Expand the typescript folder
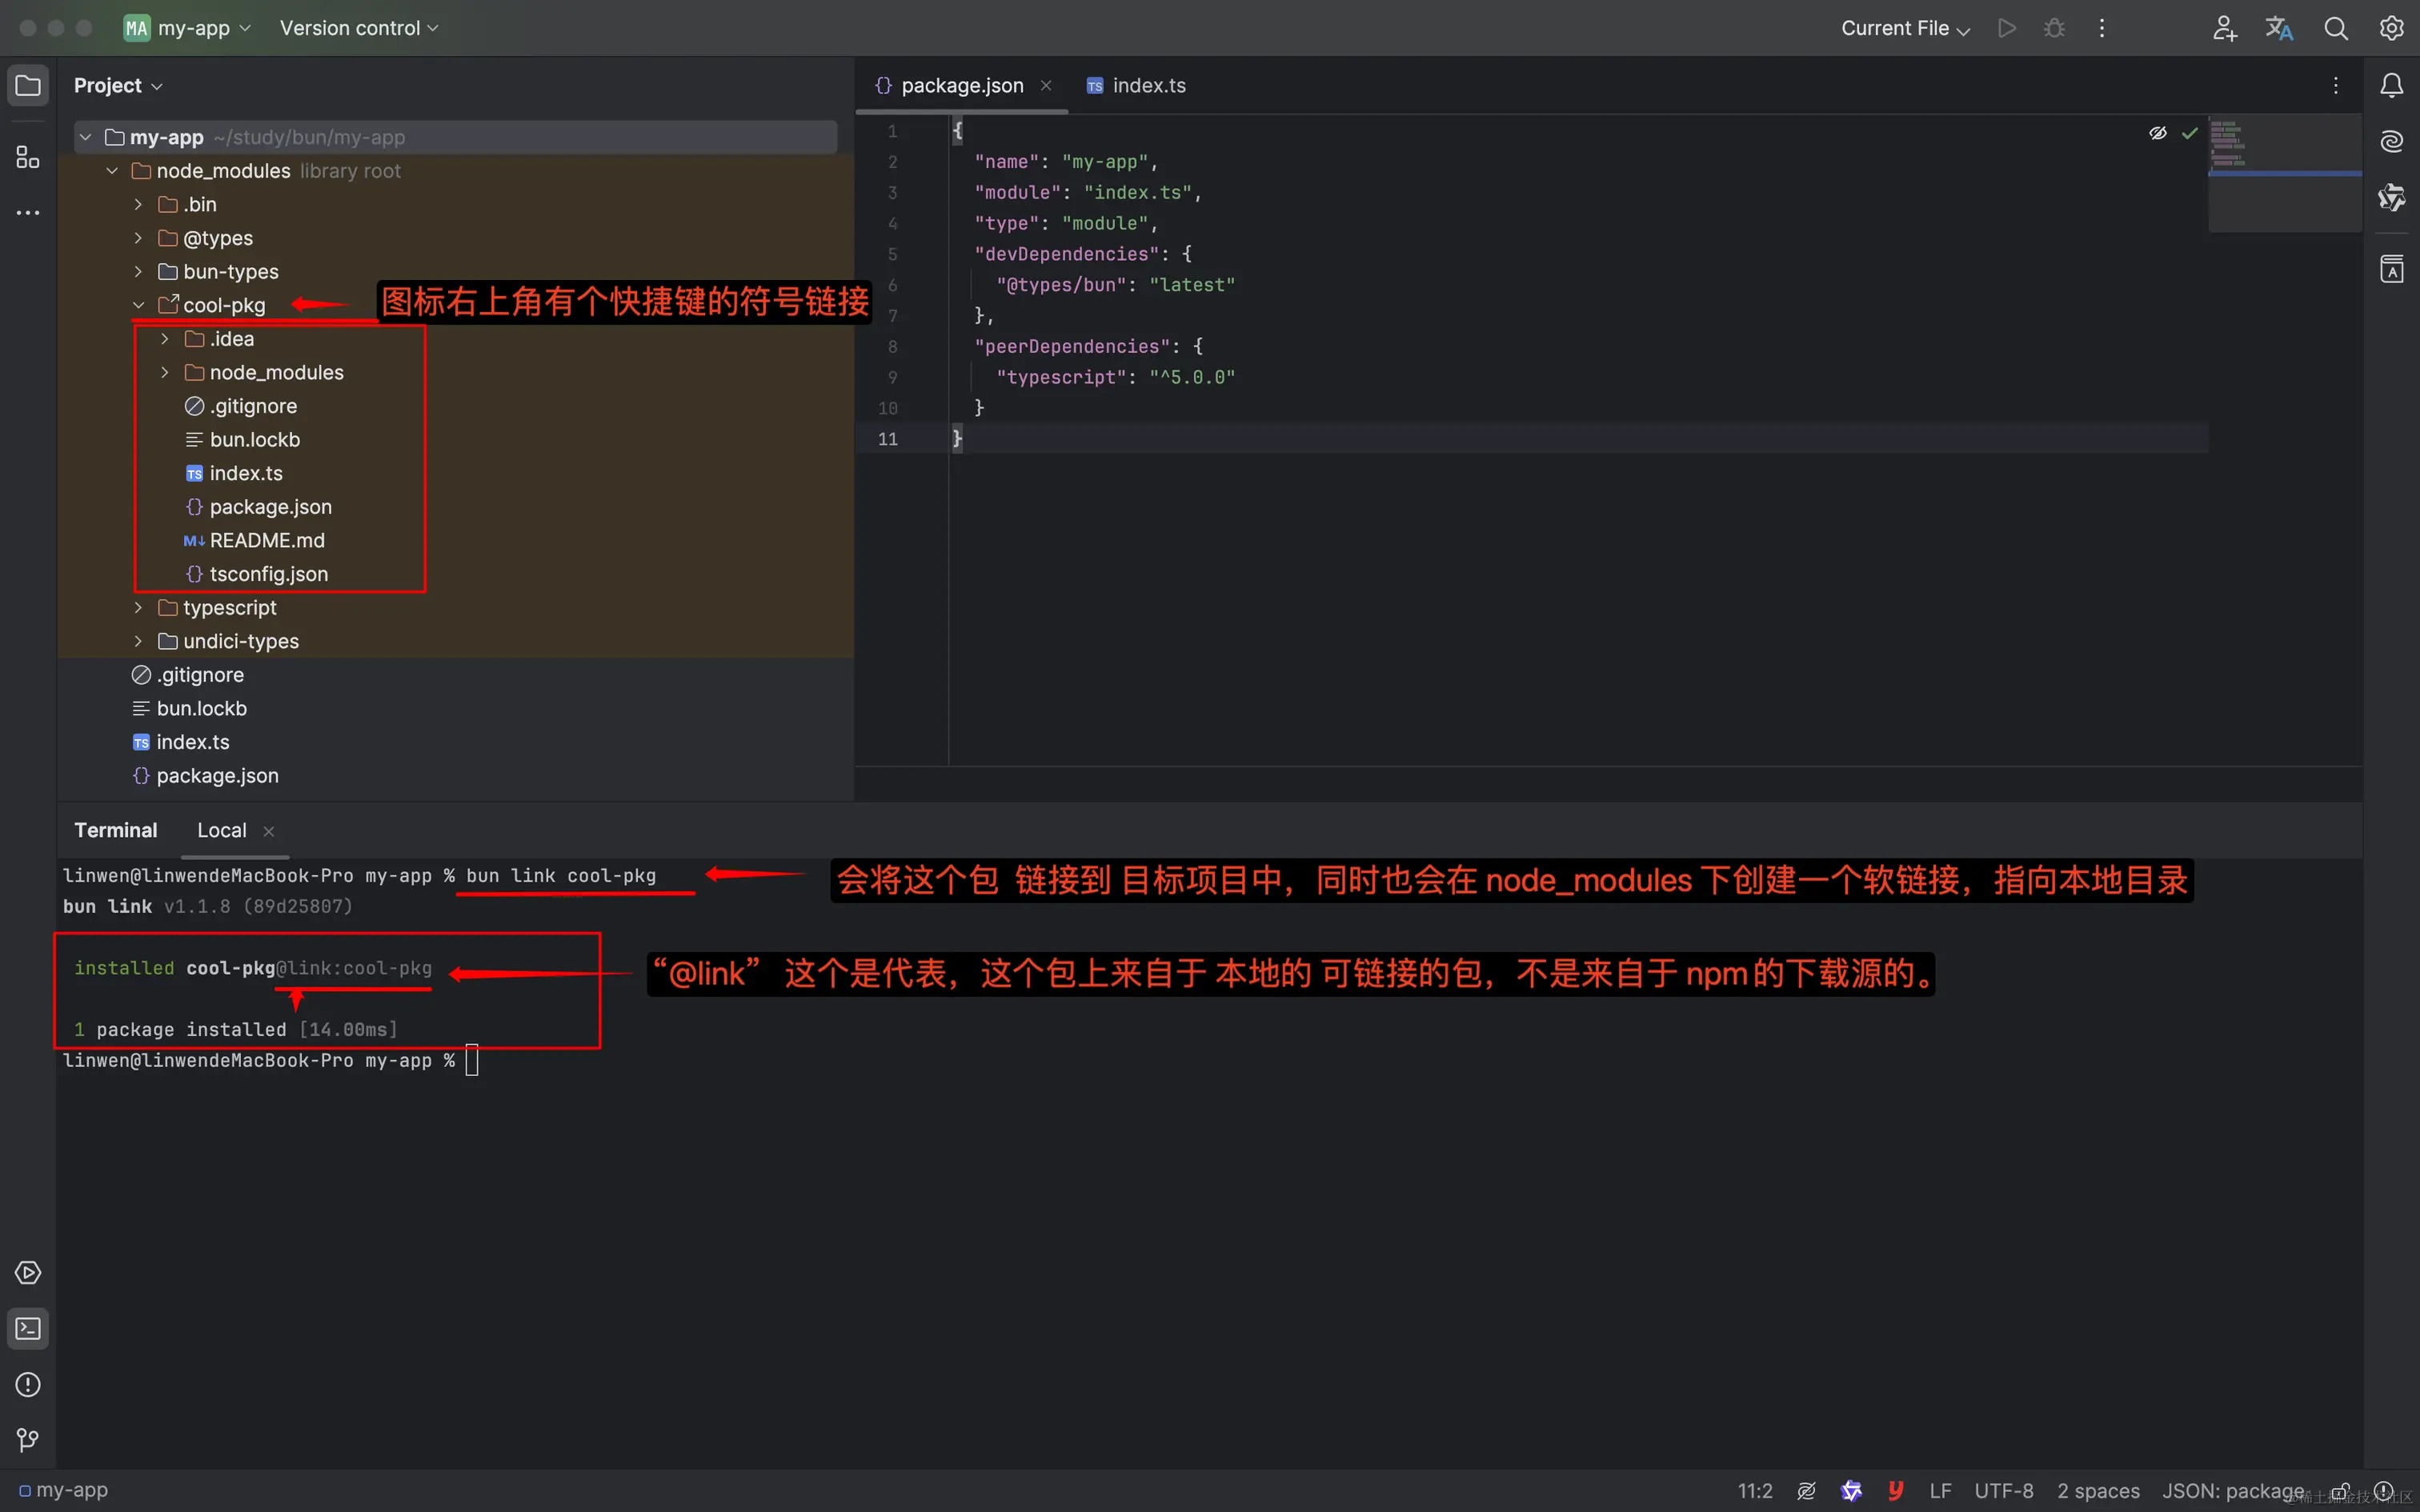 (138, 608)
